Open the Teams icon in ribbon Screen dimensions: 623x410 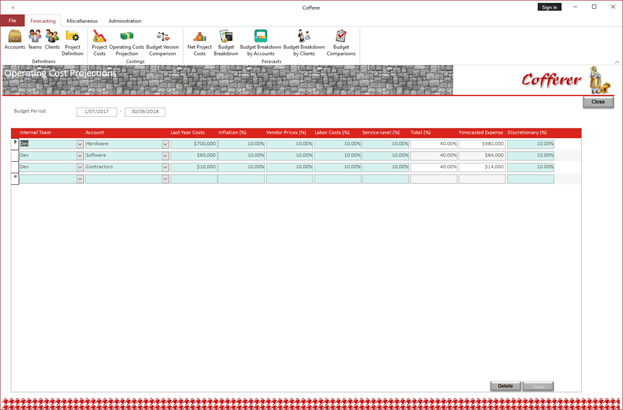tap(35, 40)
